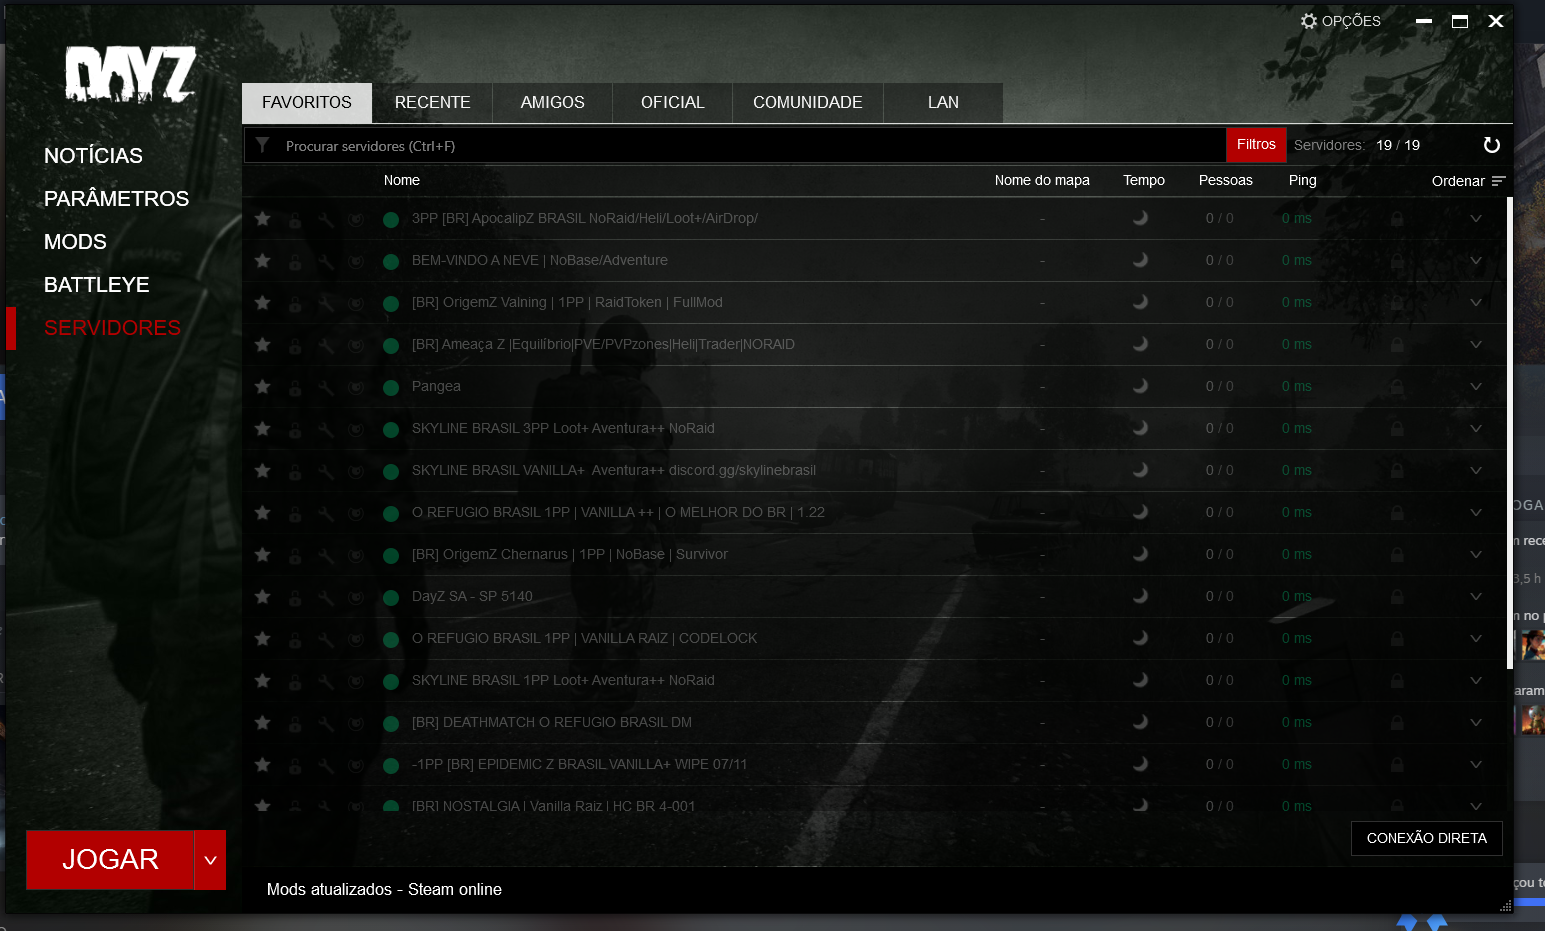
Task: Click the funnel filter icon in search bar
Action: [x=262, y=145]
